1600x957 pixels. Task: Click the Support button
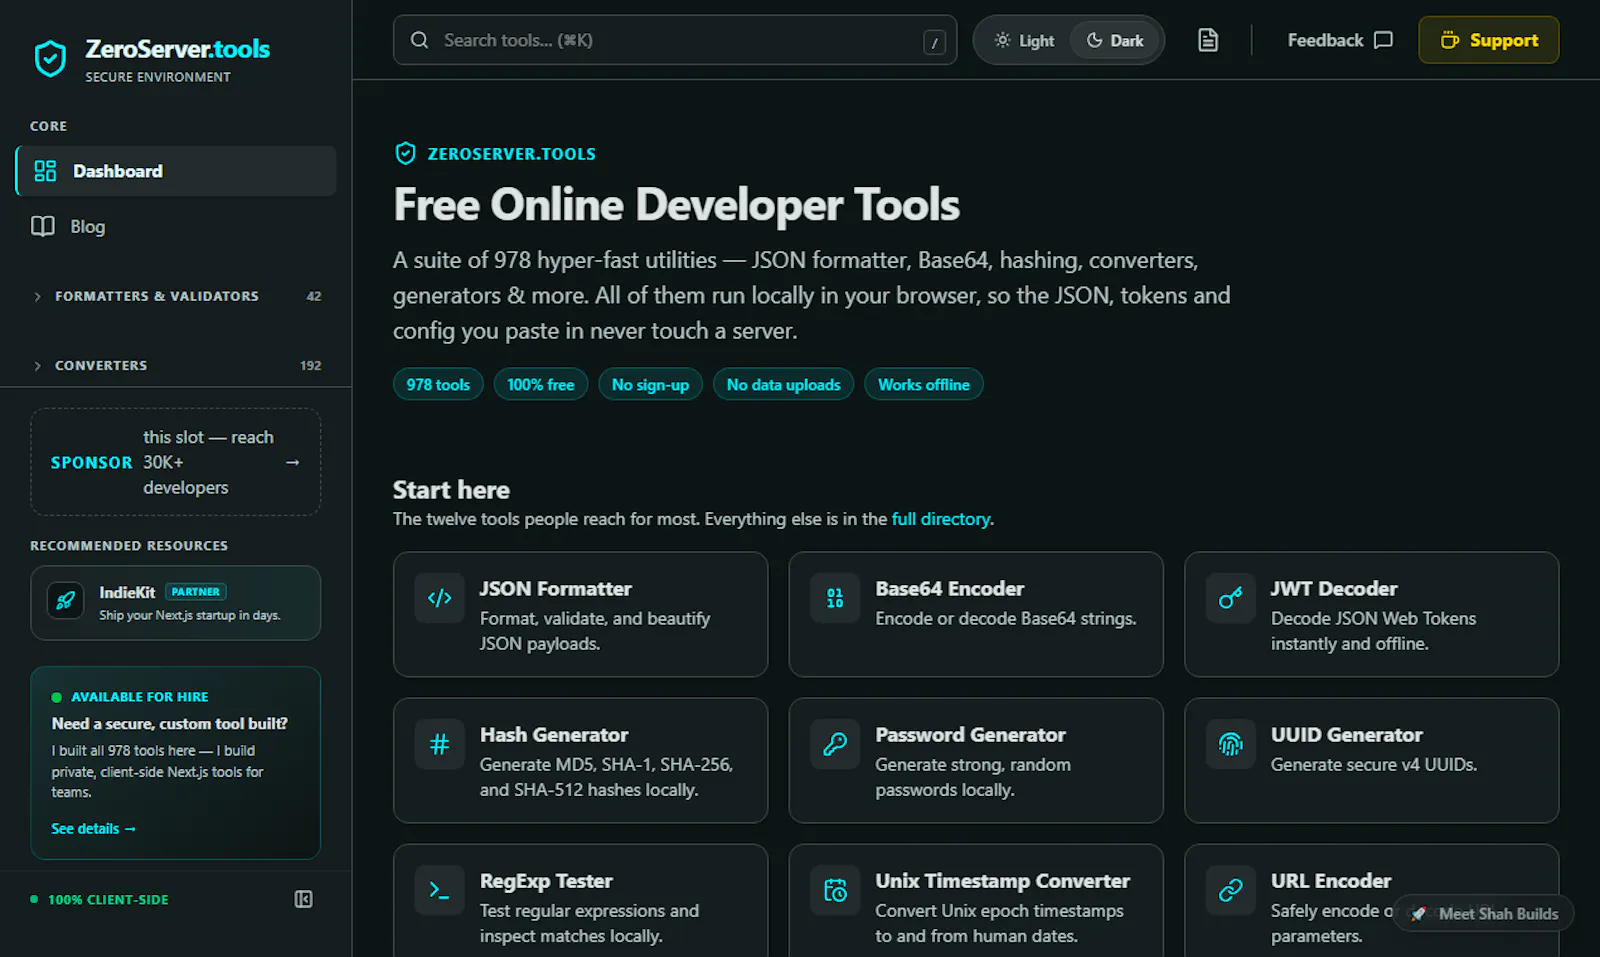tap(1489, 40)
